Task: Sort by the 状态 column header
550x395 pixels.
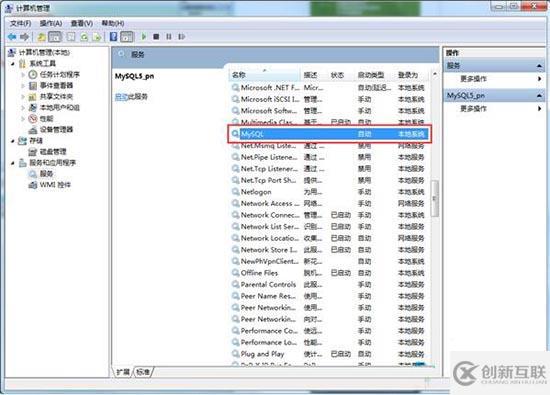Action: tap(341, 75)
